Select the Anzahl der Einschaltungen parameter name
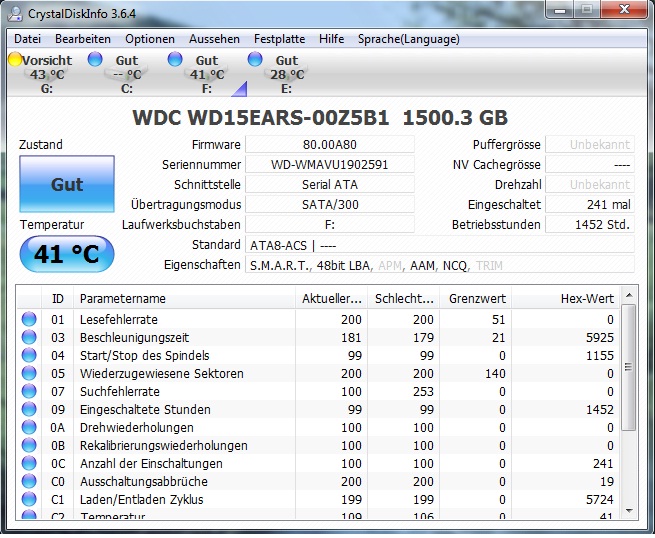 click(151, 464)
